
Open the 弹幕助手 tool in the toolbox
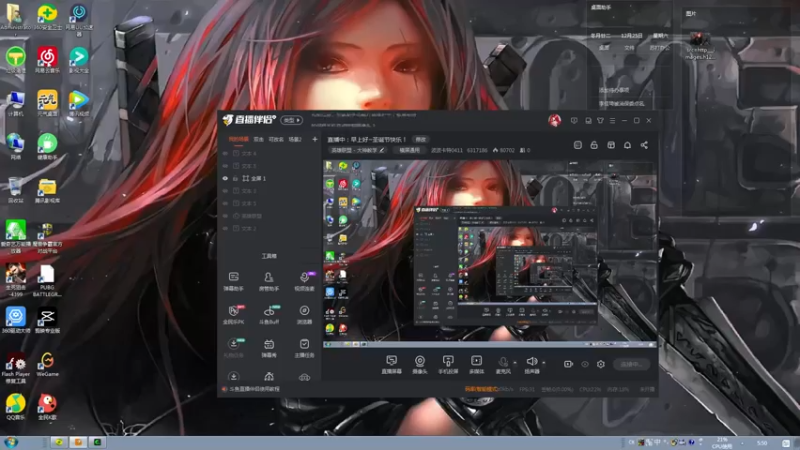click(234, 281)
